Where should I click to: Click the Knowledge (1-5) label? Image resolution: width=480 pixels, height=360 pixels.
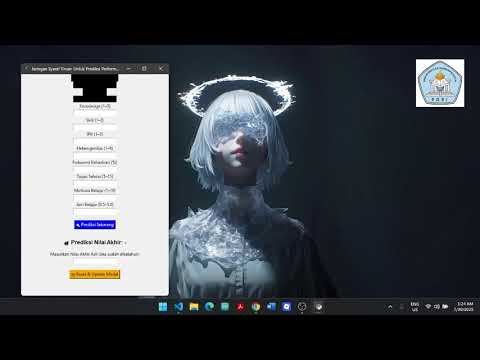click(95, 106)
